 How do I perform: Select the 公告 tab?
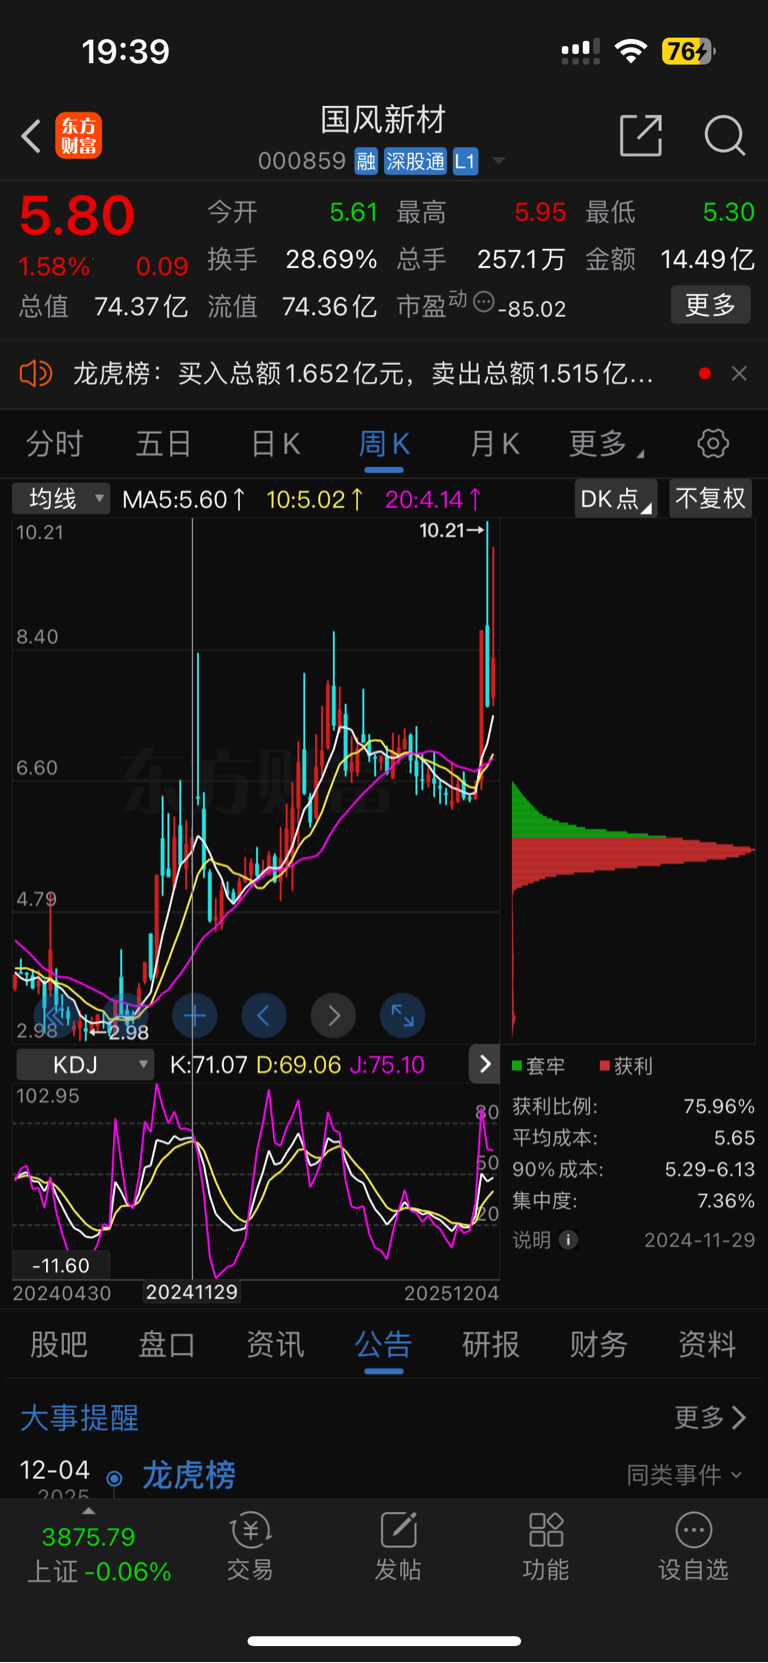tap(383, 1345)
